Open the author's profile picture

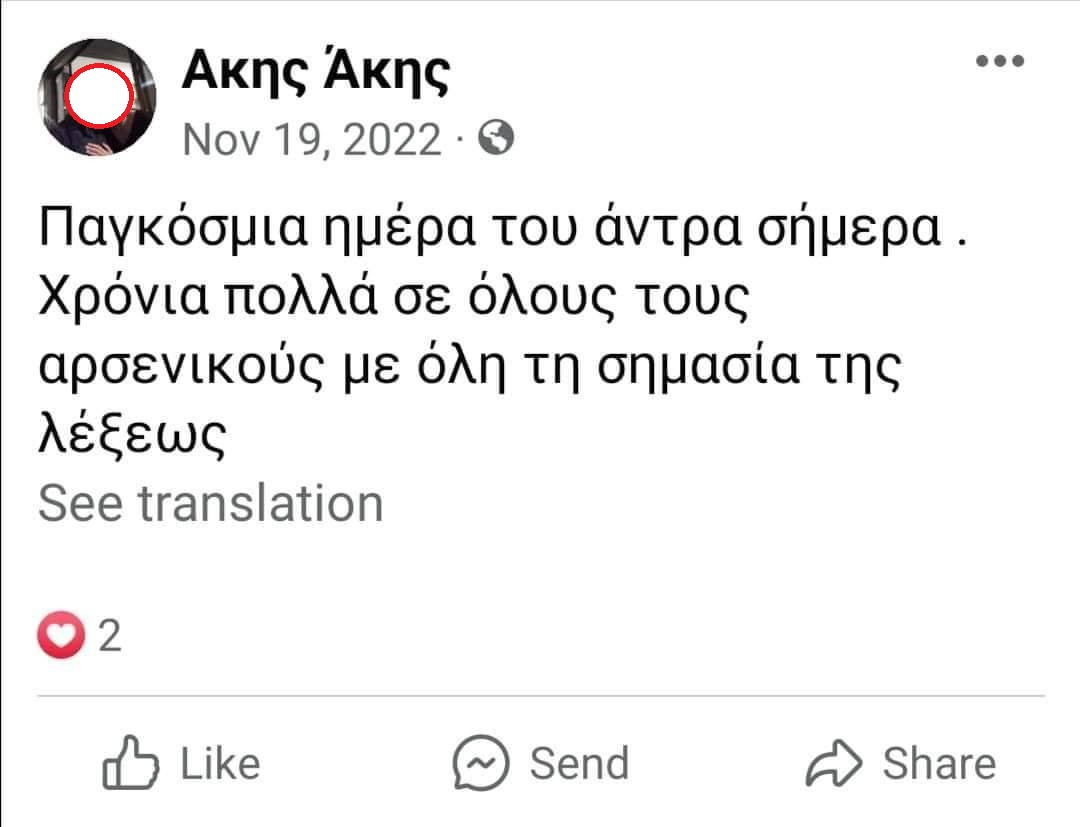pyautogui.click(x=97, y=98)
